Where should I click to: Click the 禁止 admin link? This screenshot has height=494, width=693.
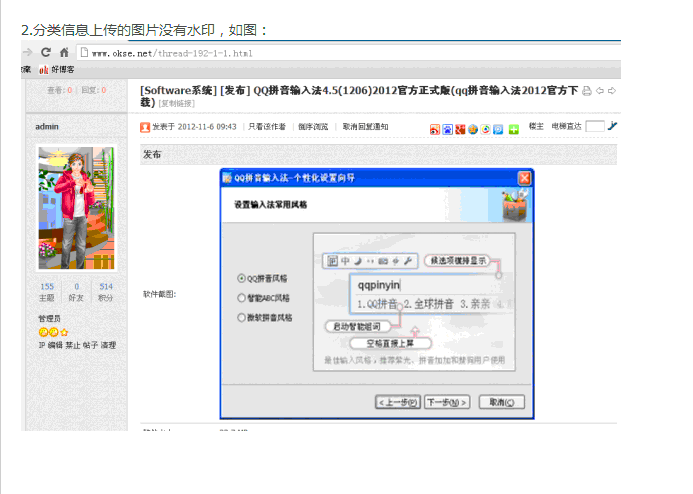(73, 346)
